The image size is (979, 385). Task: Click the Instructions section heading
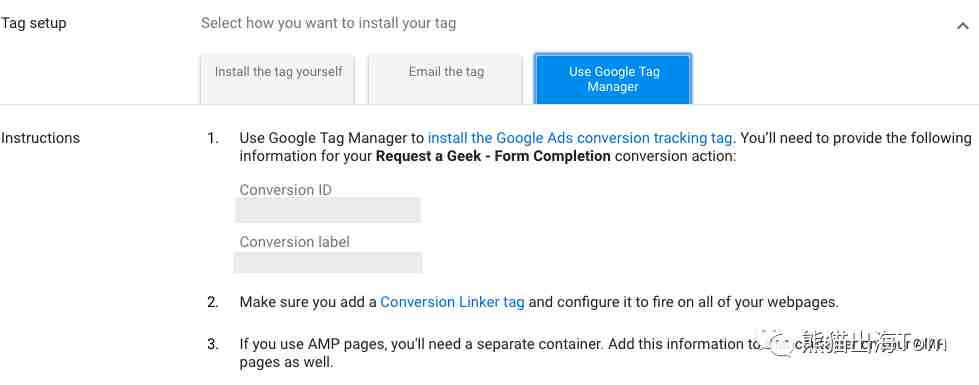41,138
